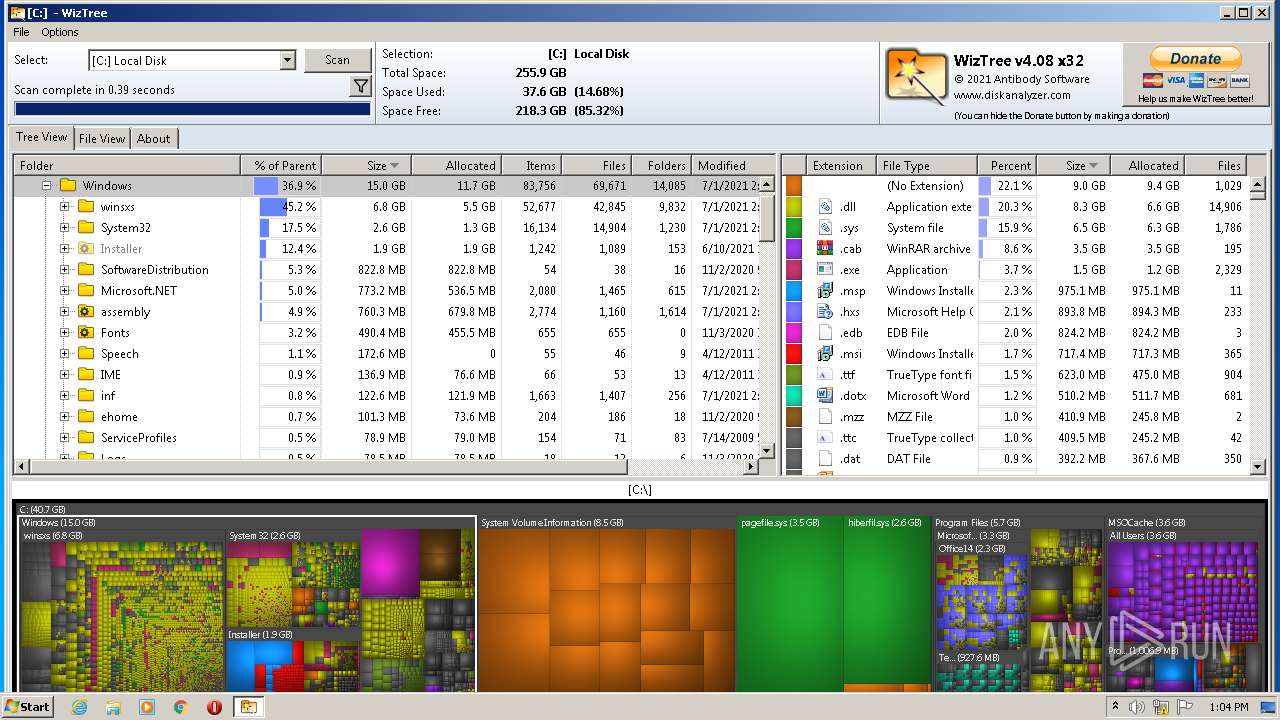Image resolution: width=1280 pixels, height=720 pixels.
Task: Open the Options menu
Action: 60,32
